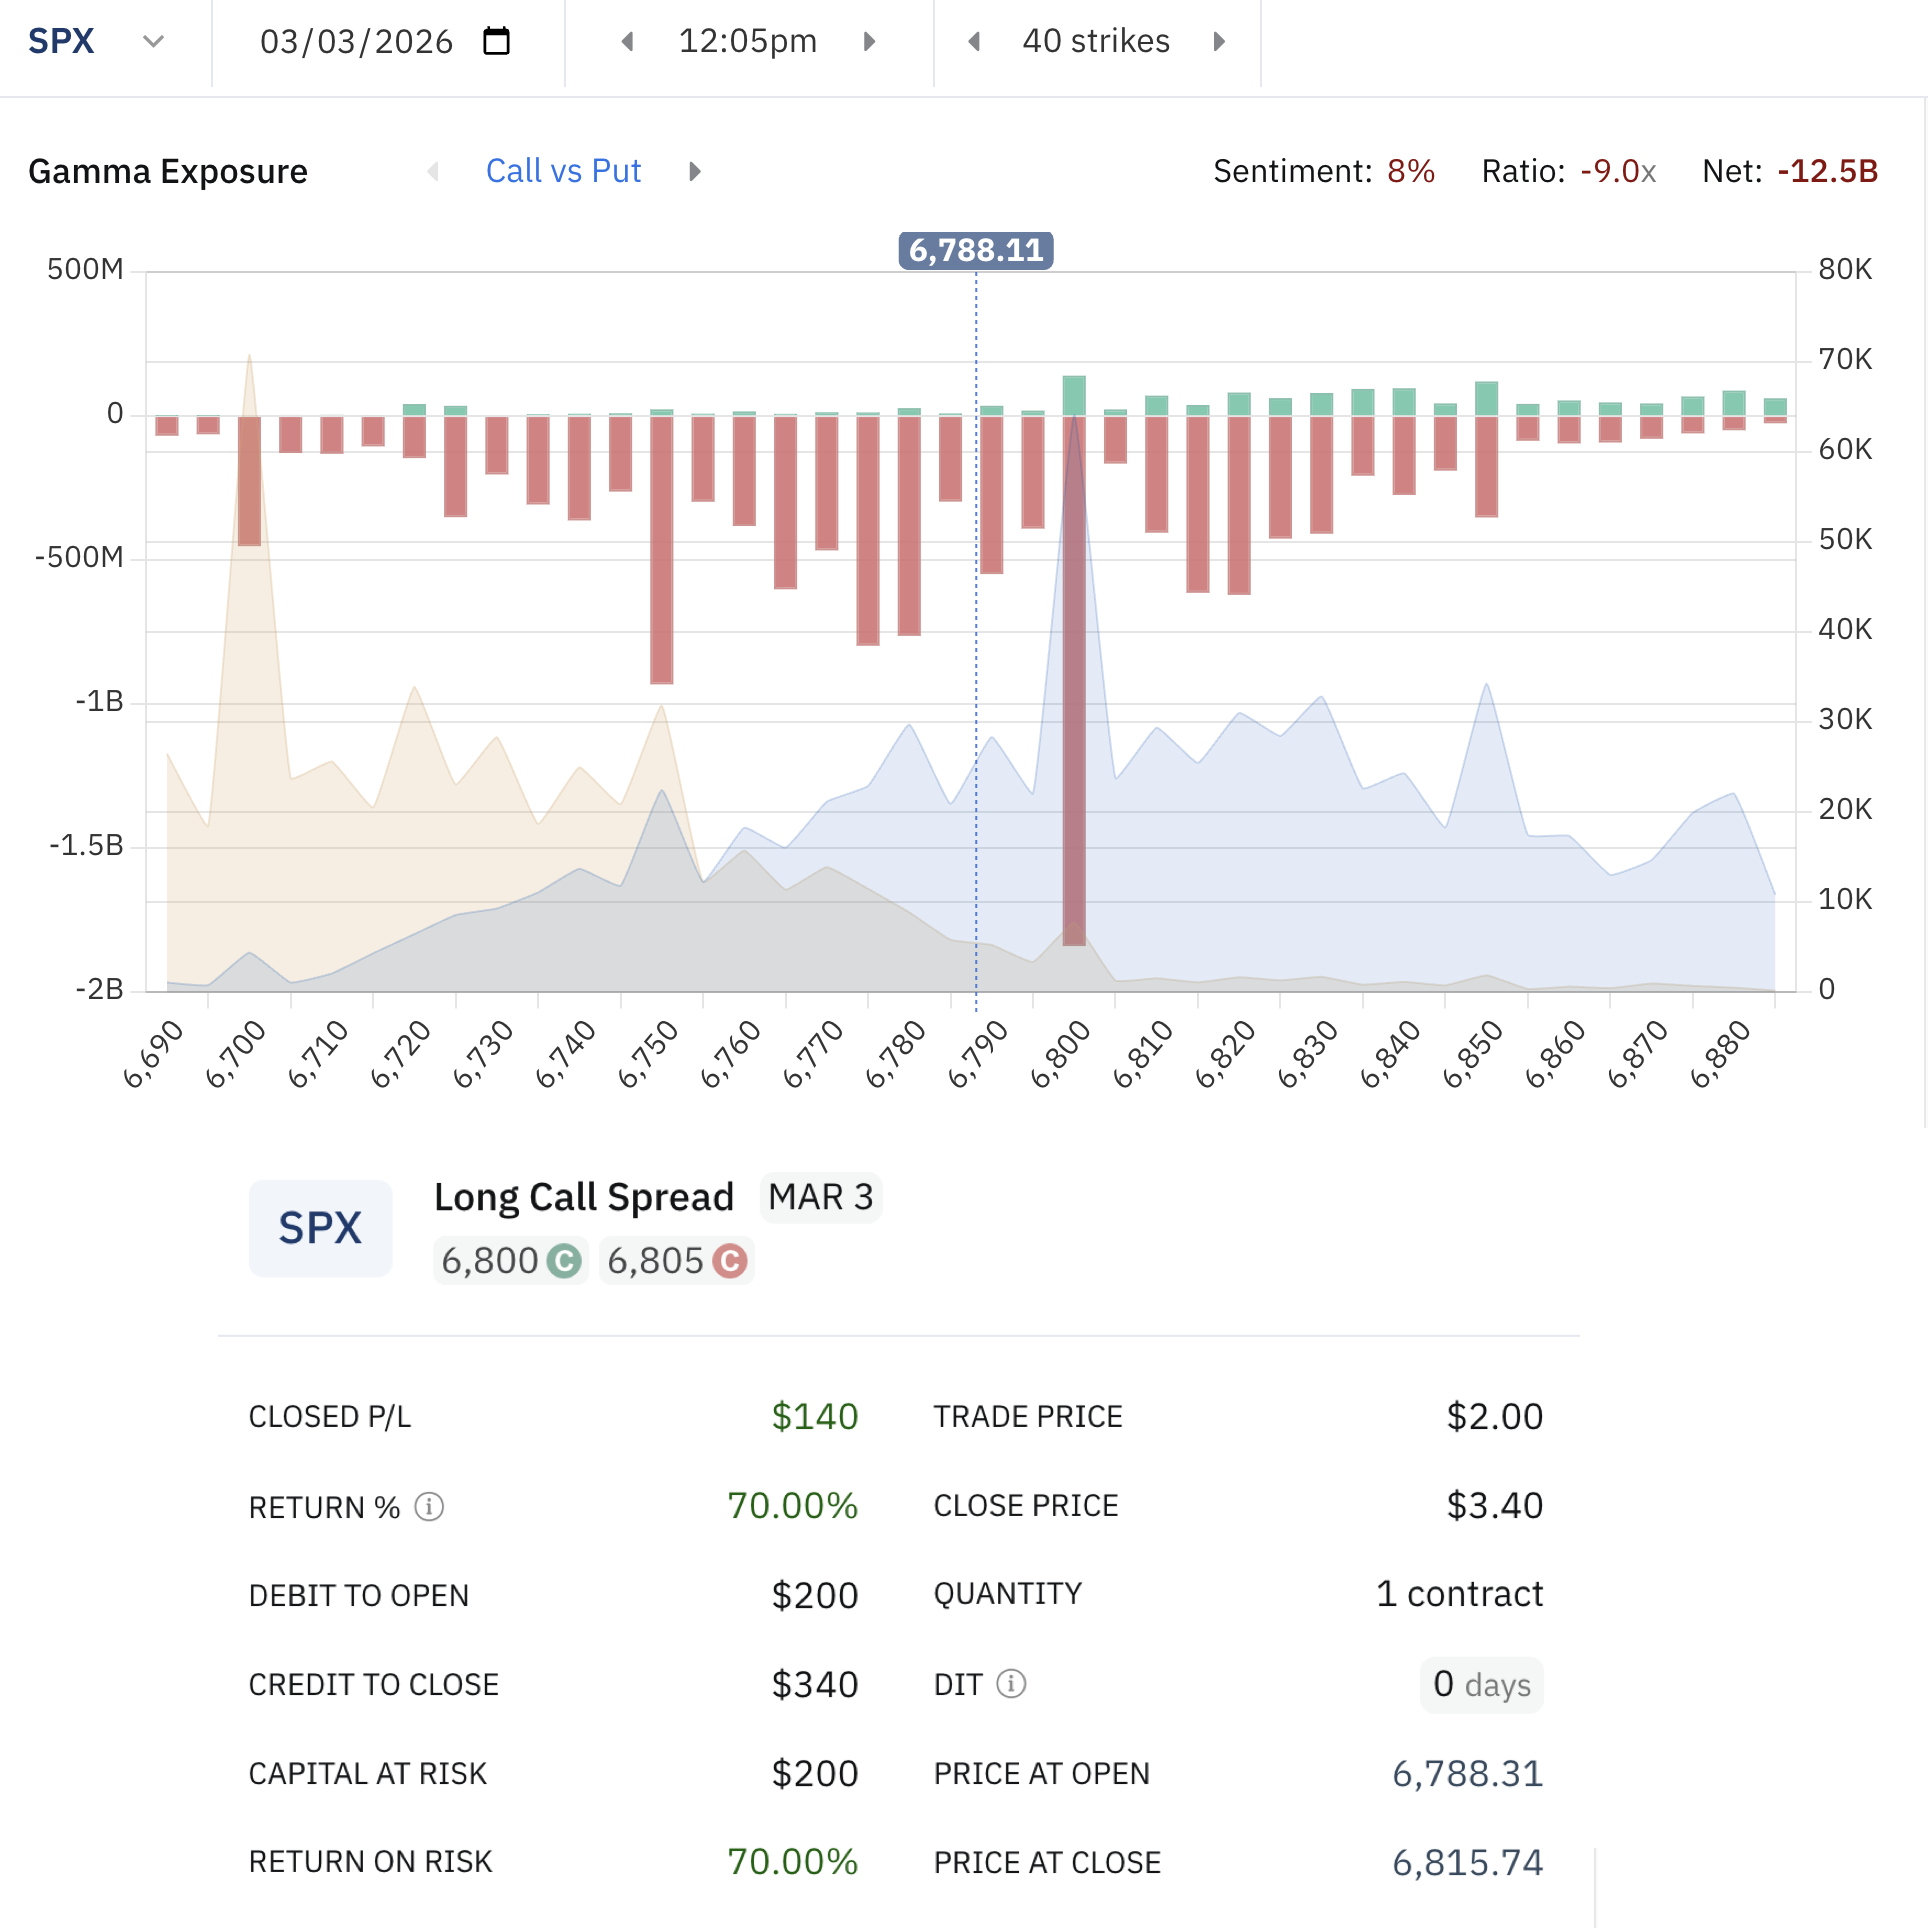Click the DIT info icon
The image size is (1928, 1928).
point(1011,1684)
